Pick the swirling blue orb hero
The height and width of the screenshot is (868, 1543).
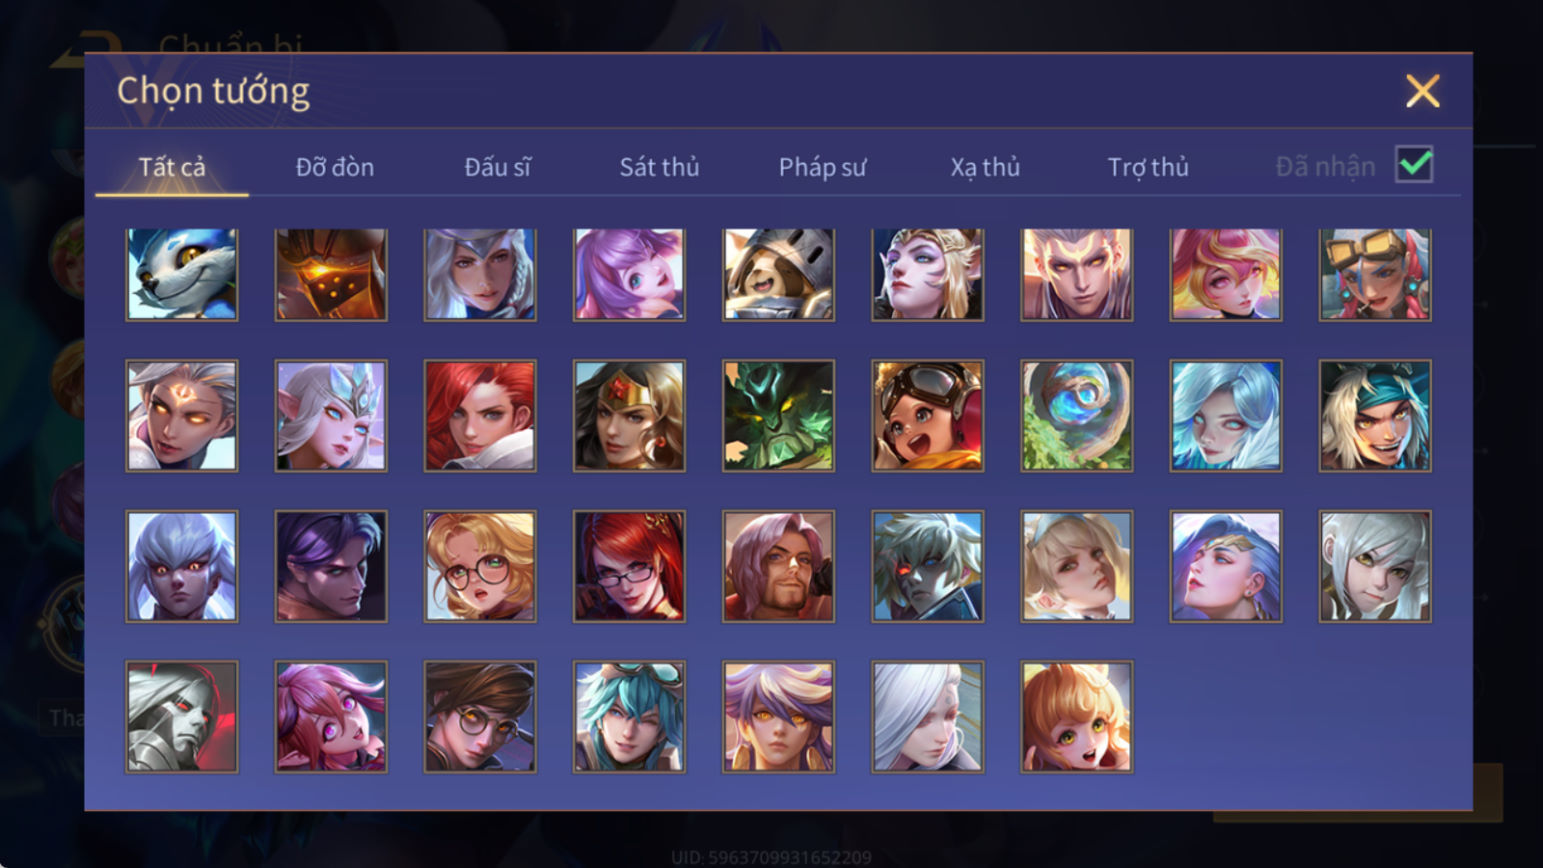click(x=1077, y=416)
